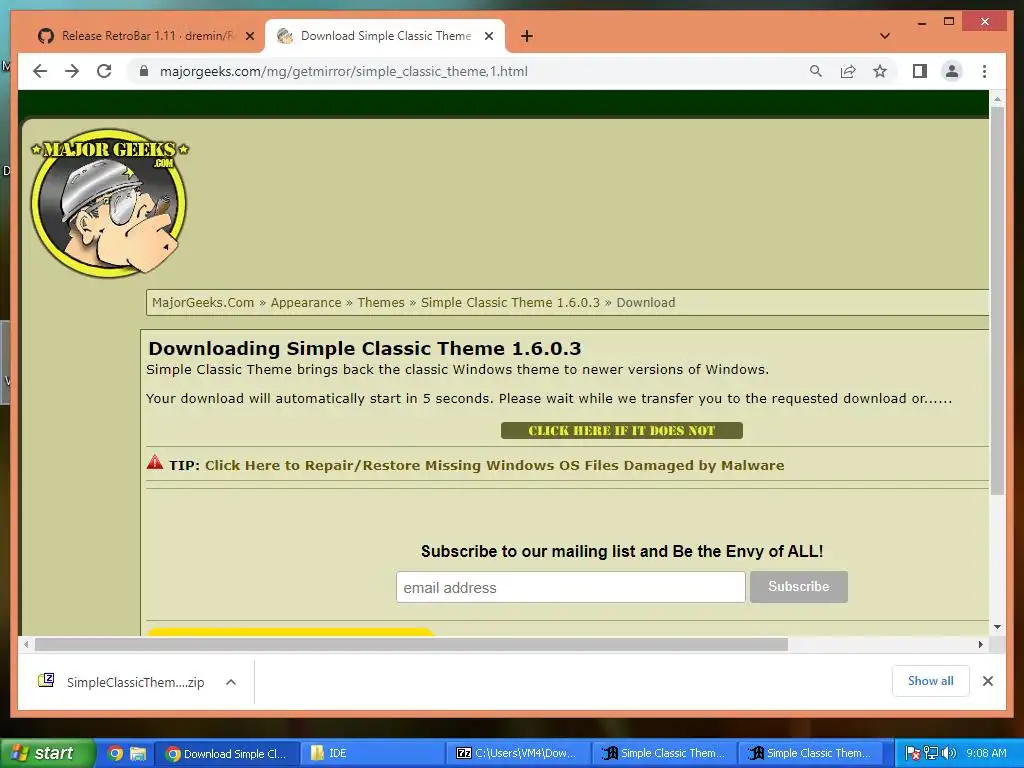Switch to second Simple Classic Them... taskbar window

tap(810, 753)
